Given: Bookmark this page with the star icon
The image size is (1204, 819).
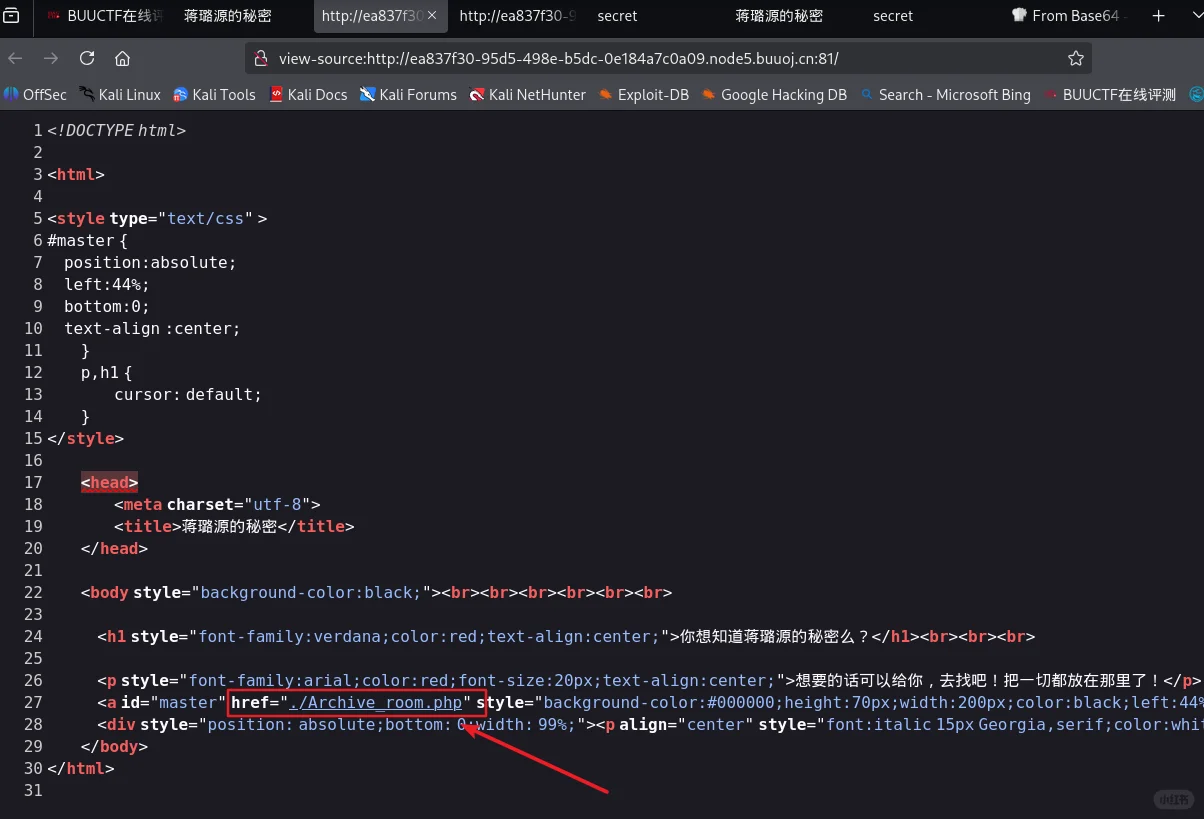Looking at the screenshot, I should click(1076, 58).
